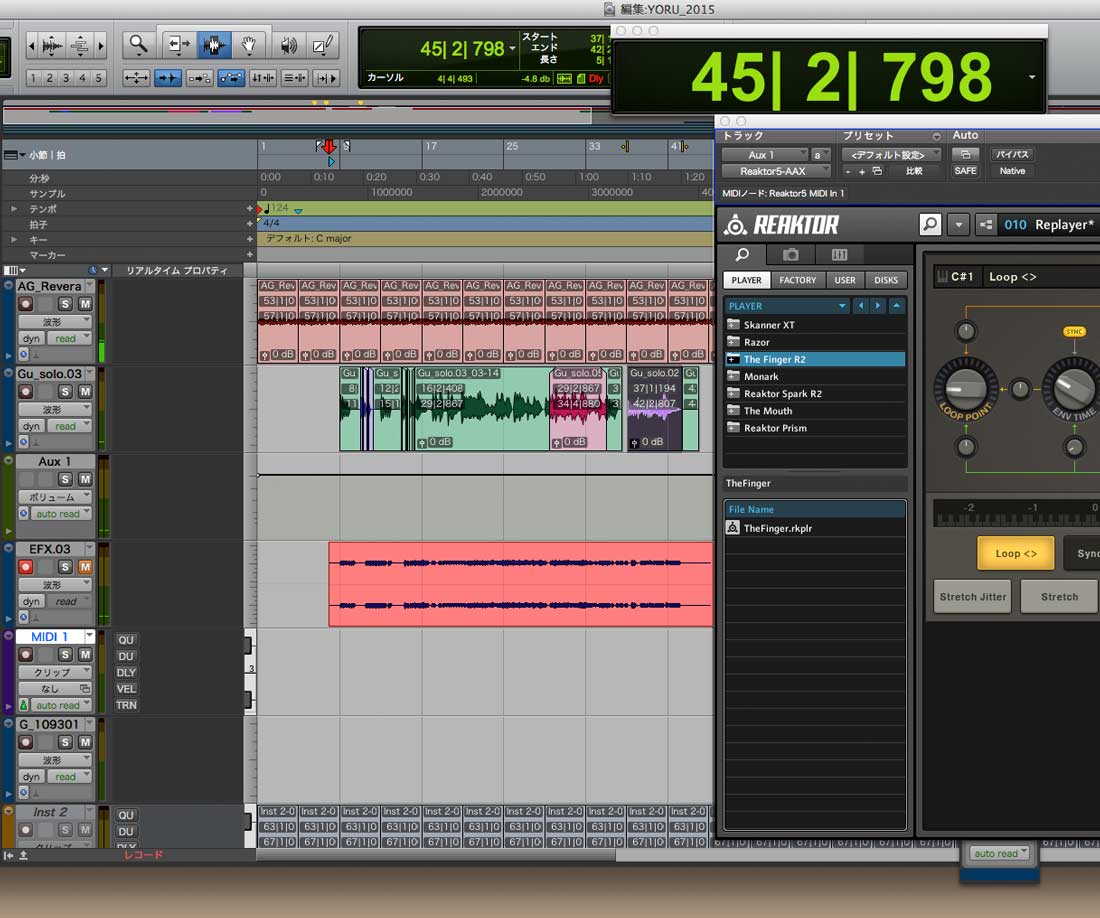Click the yellow Loop <> button
Viewport: 1100px width, 918px height.
click(x=1016, y=553)
